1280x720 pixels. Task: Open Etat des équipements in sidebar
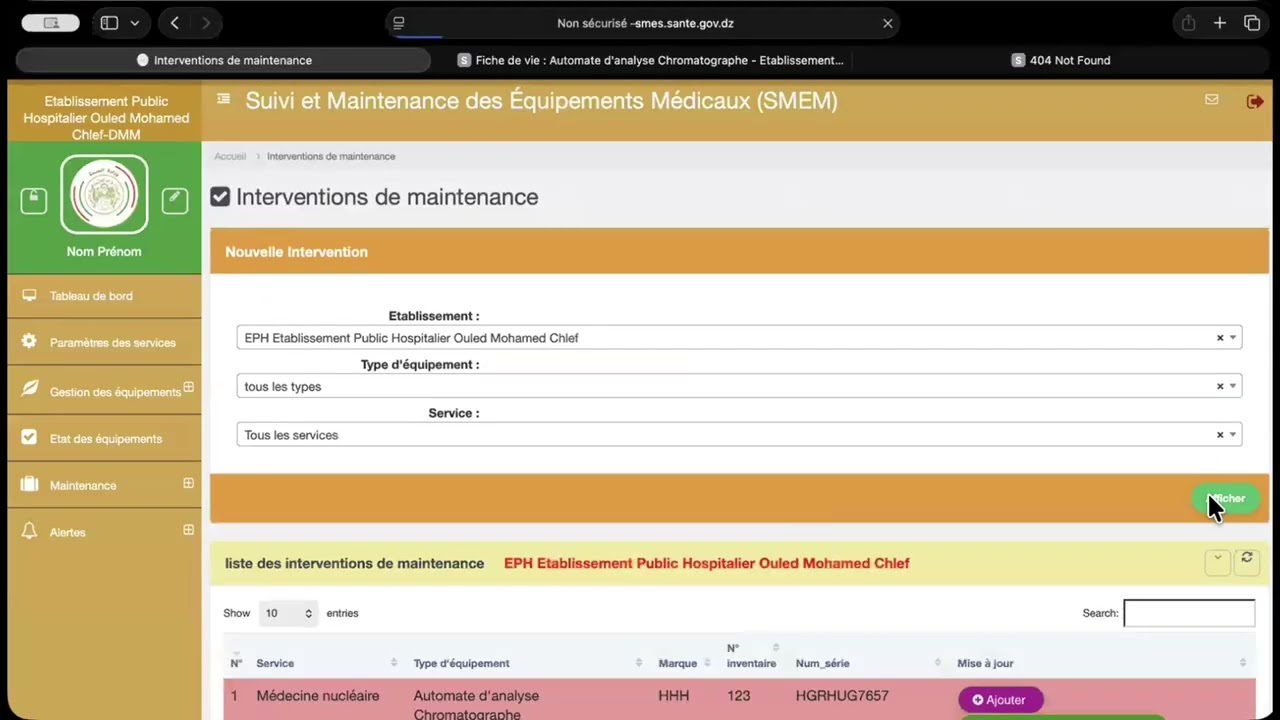coord(104,438)
